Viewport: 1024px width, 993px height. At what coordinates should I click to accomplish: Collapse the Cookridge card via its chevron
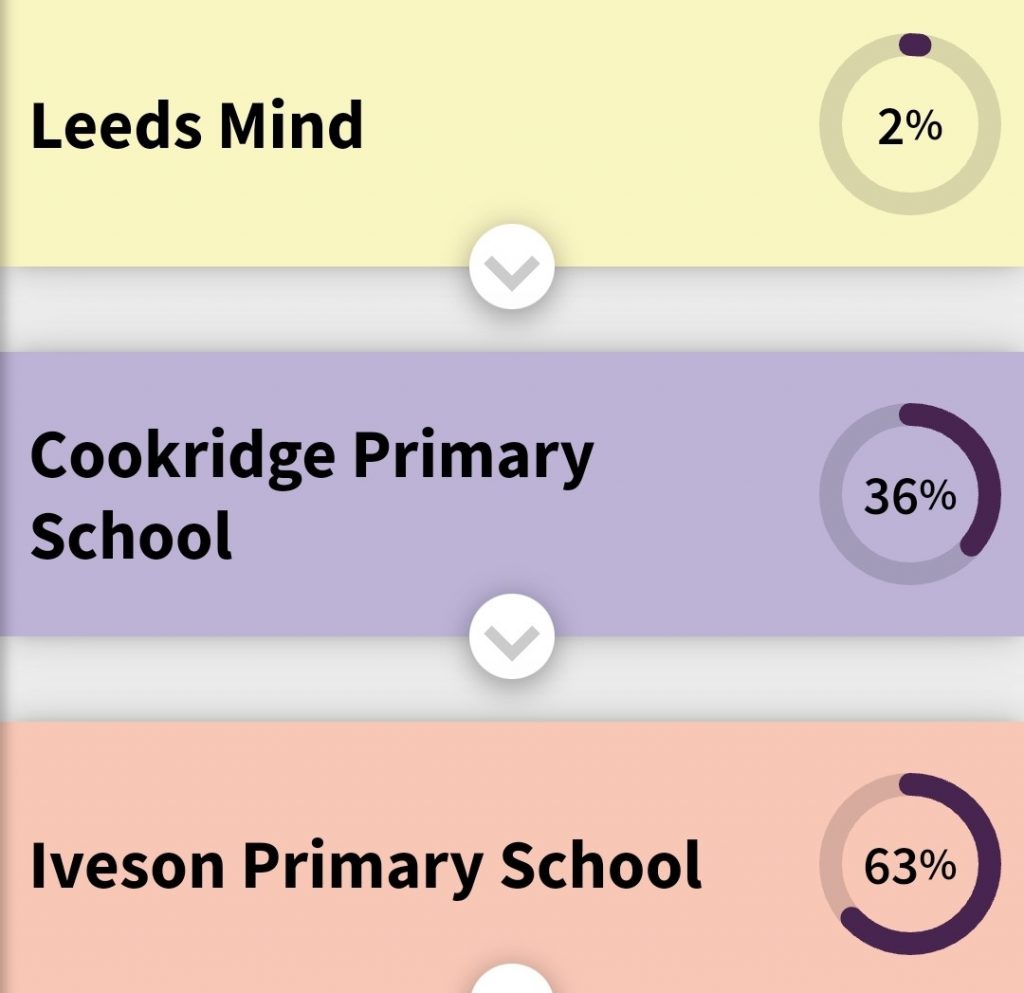point(512,633)
